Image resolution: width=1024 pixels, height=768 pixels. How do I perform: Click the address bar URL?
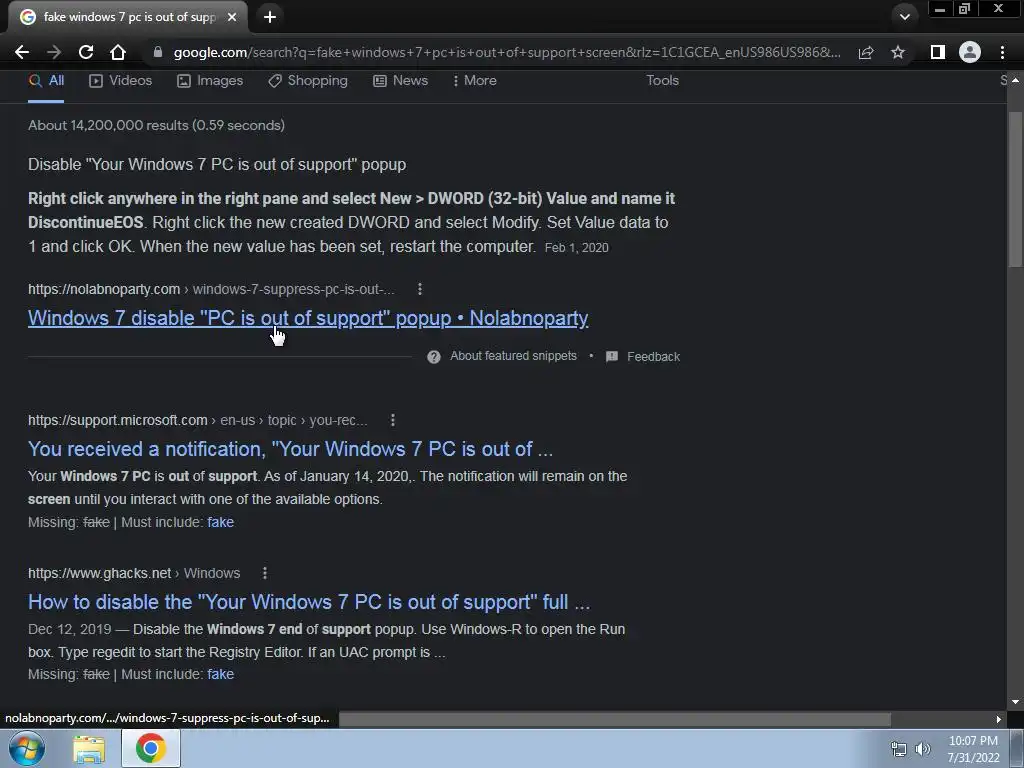tap(507, 52)
